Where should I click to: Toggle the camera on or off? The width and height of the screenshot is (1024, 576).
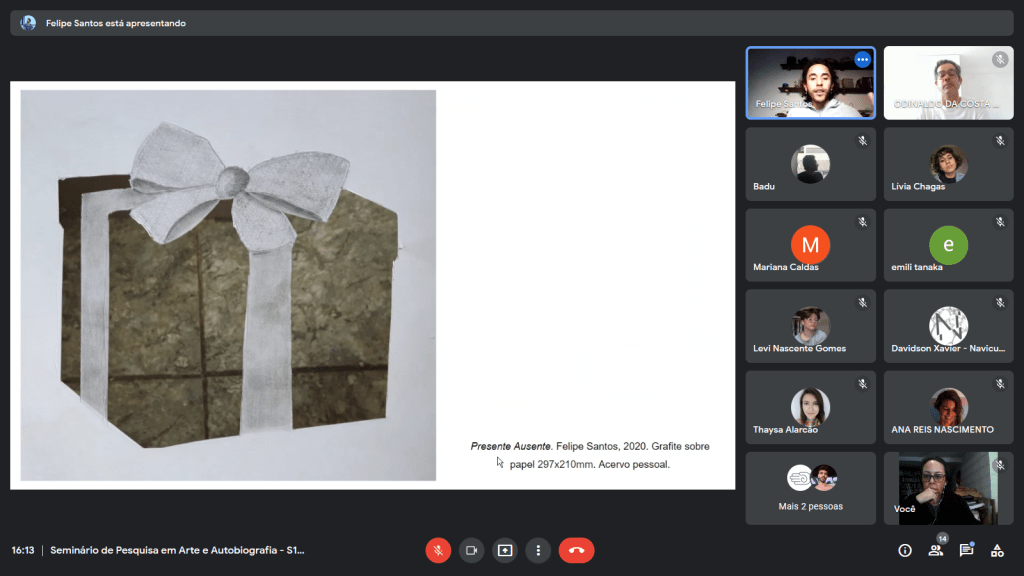[471, 550]
